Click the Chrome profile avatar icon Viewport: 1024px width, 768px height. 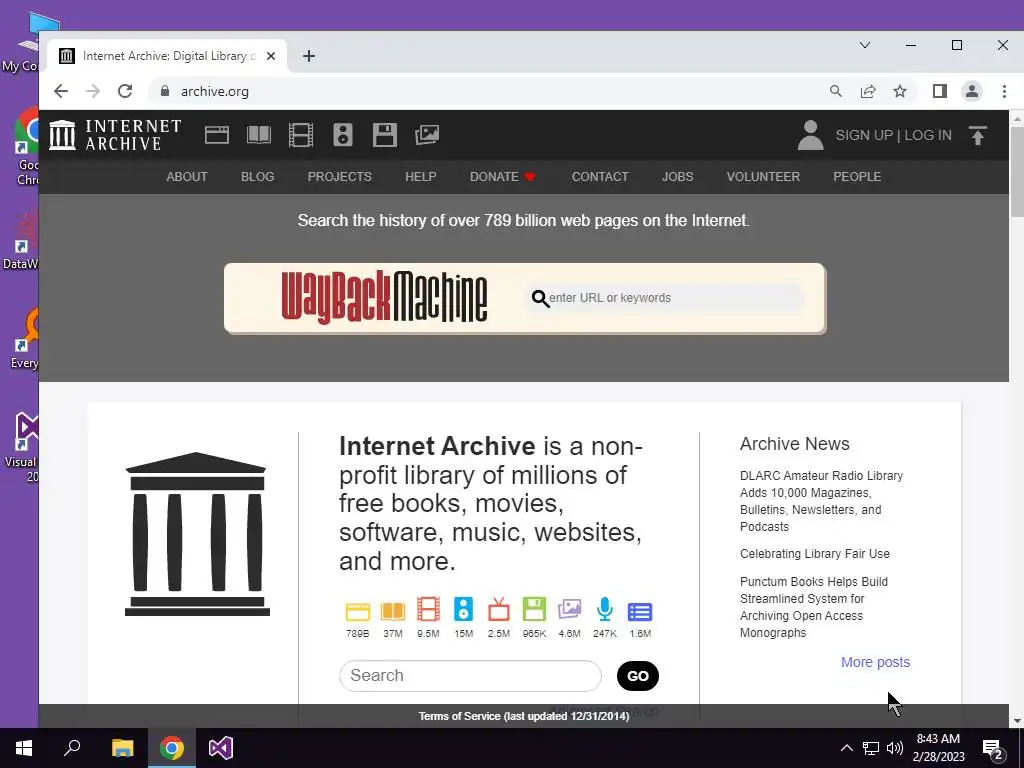[972, 91]
